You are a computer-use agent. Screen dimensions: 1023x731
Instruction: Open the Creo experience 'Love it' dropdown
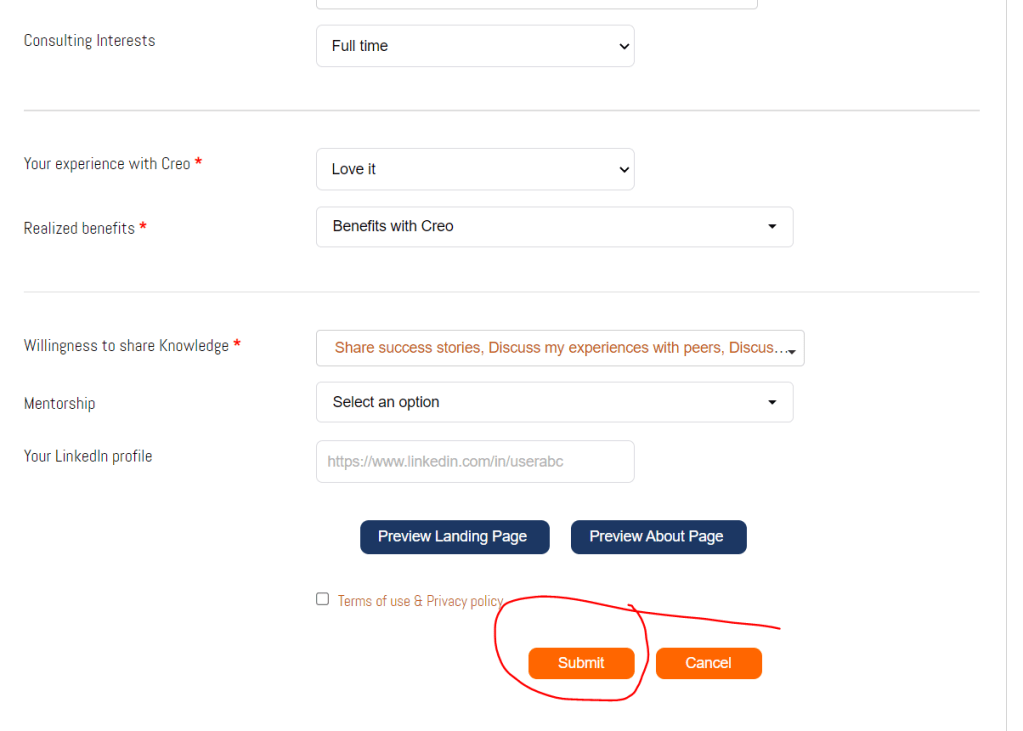(x=475, y=169)
